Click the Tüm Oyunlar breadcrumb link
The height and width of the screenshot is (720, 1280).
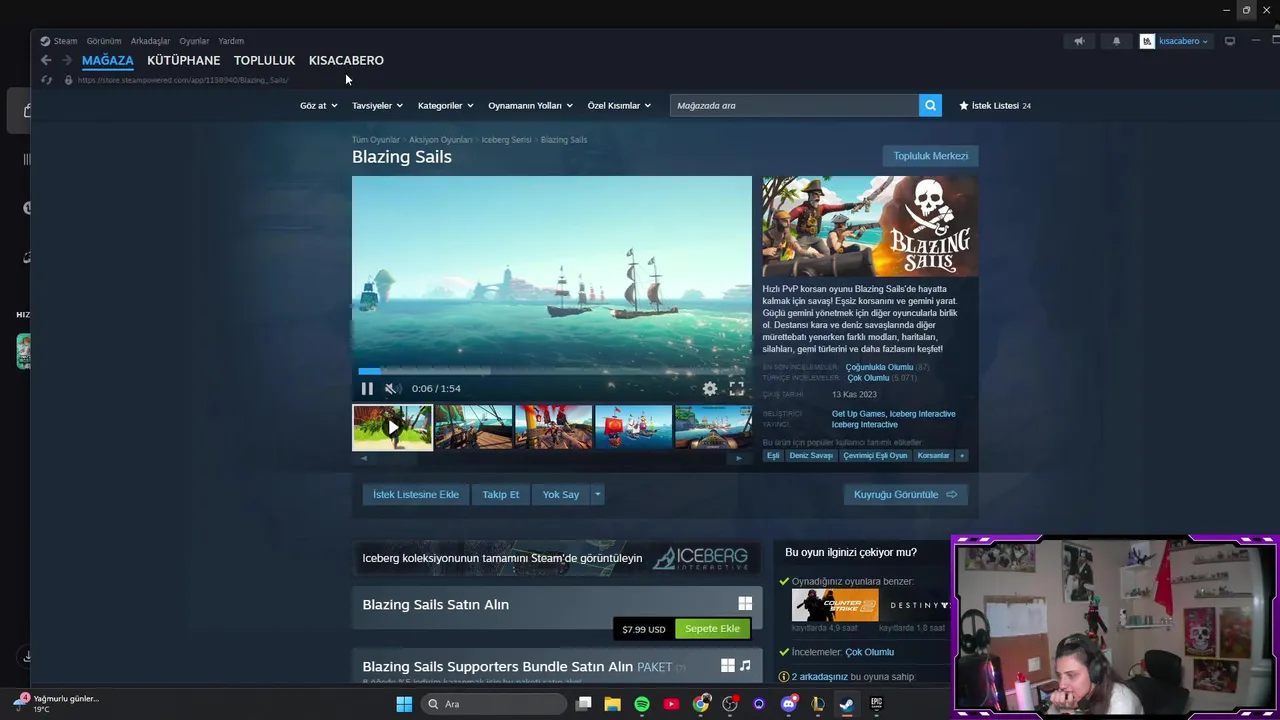[x=376, y=140]
